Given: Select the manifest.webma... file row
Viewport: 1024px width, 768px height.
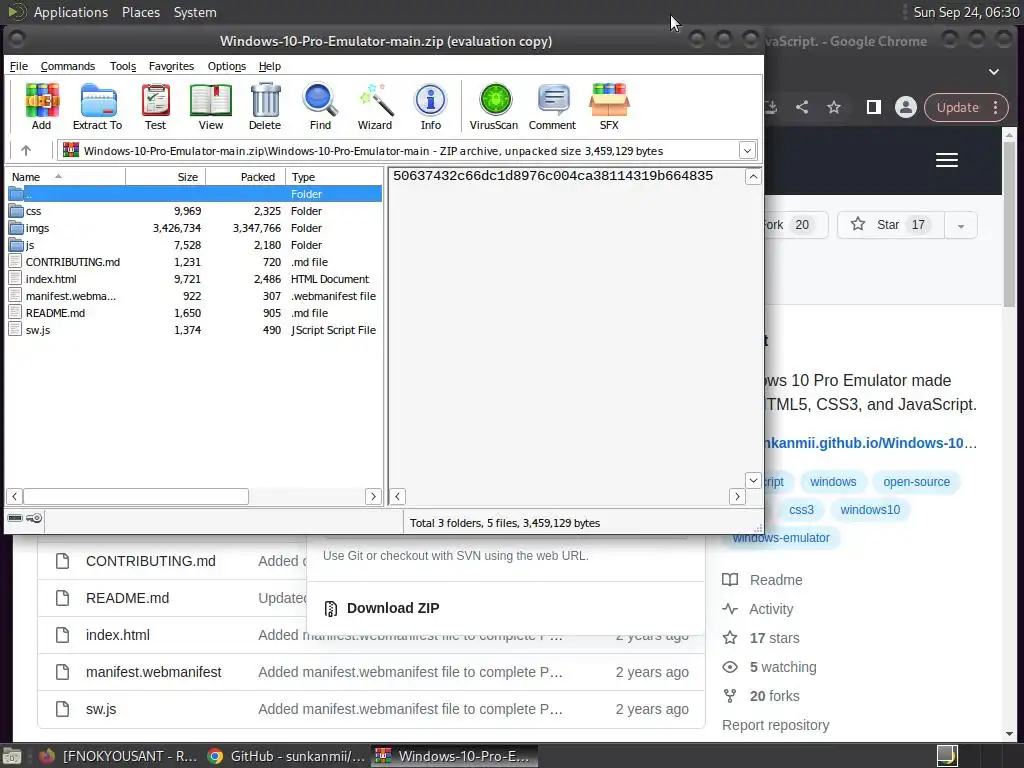Looking at the screenshot, I should 195,296.
